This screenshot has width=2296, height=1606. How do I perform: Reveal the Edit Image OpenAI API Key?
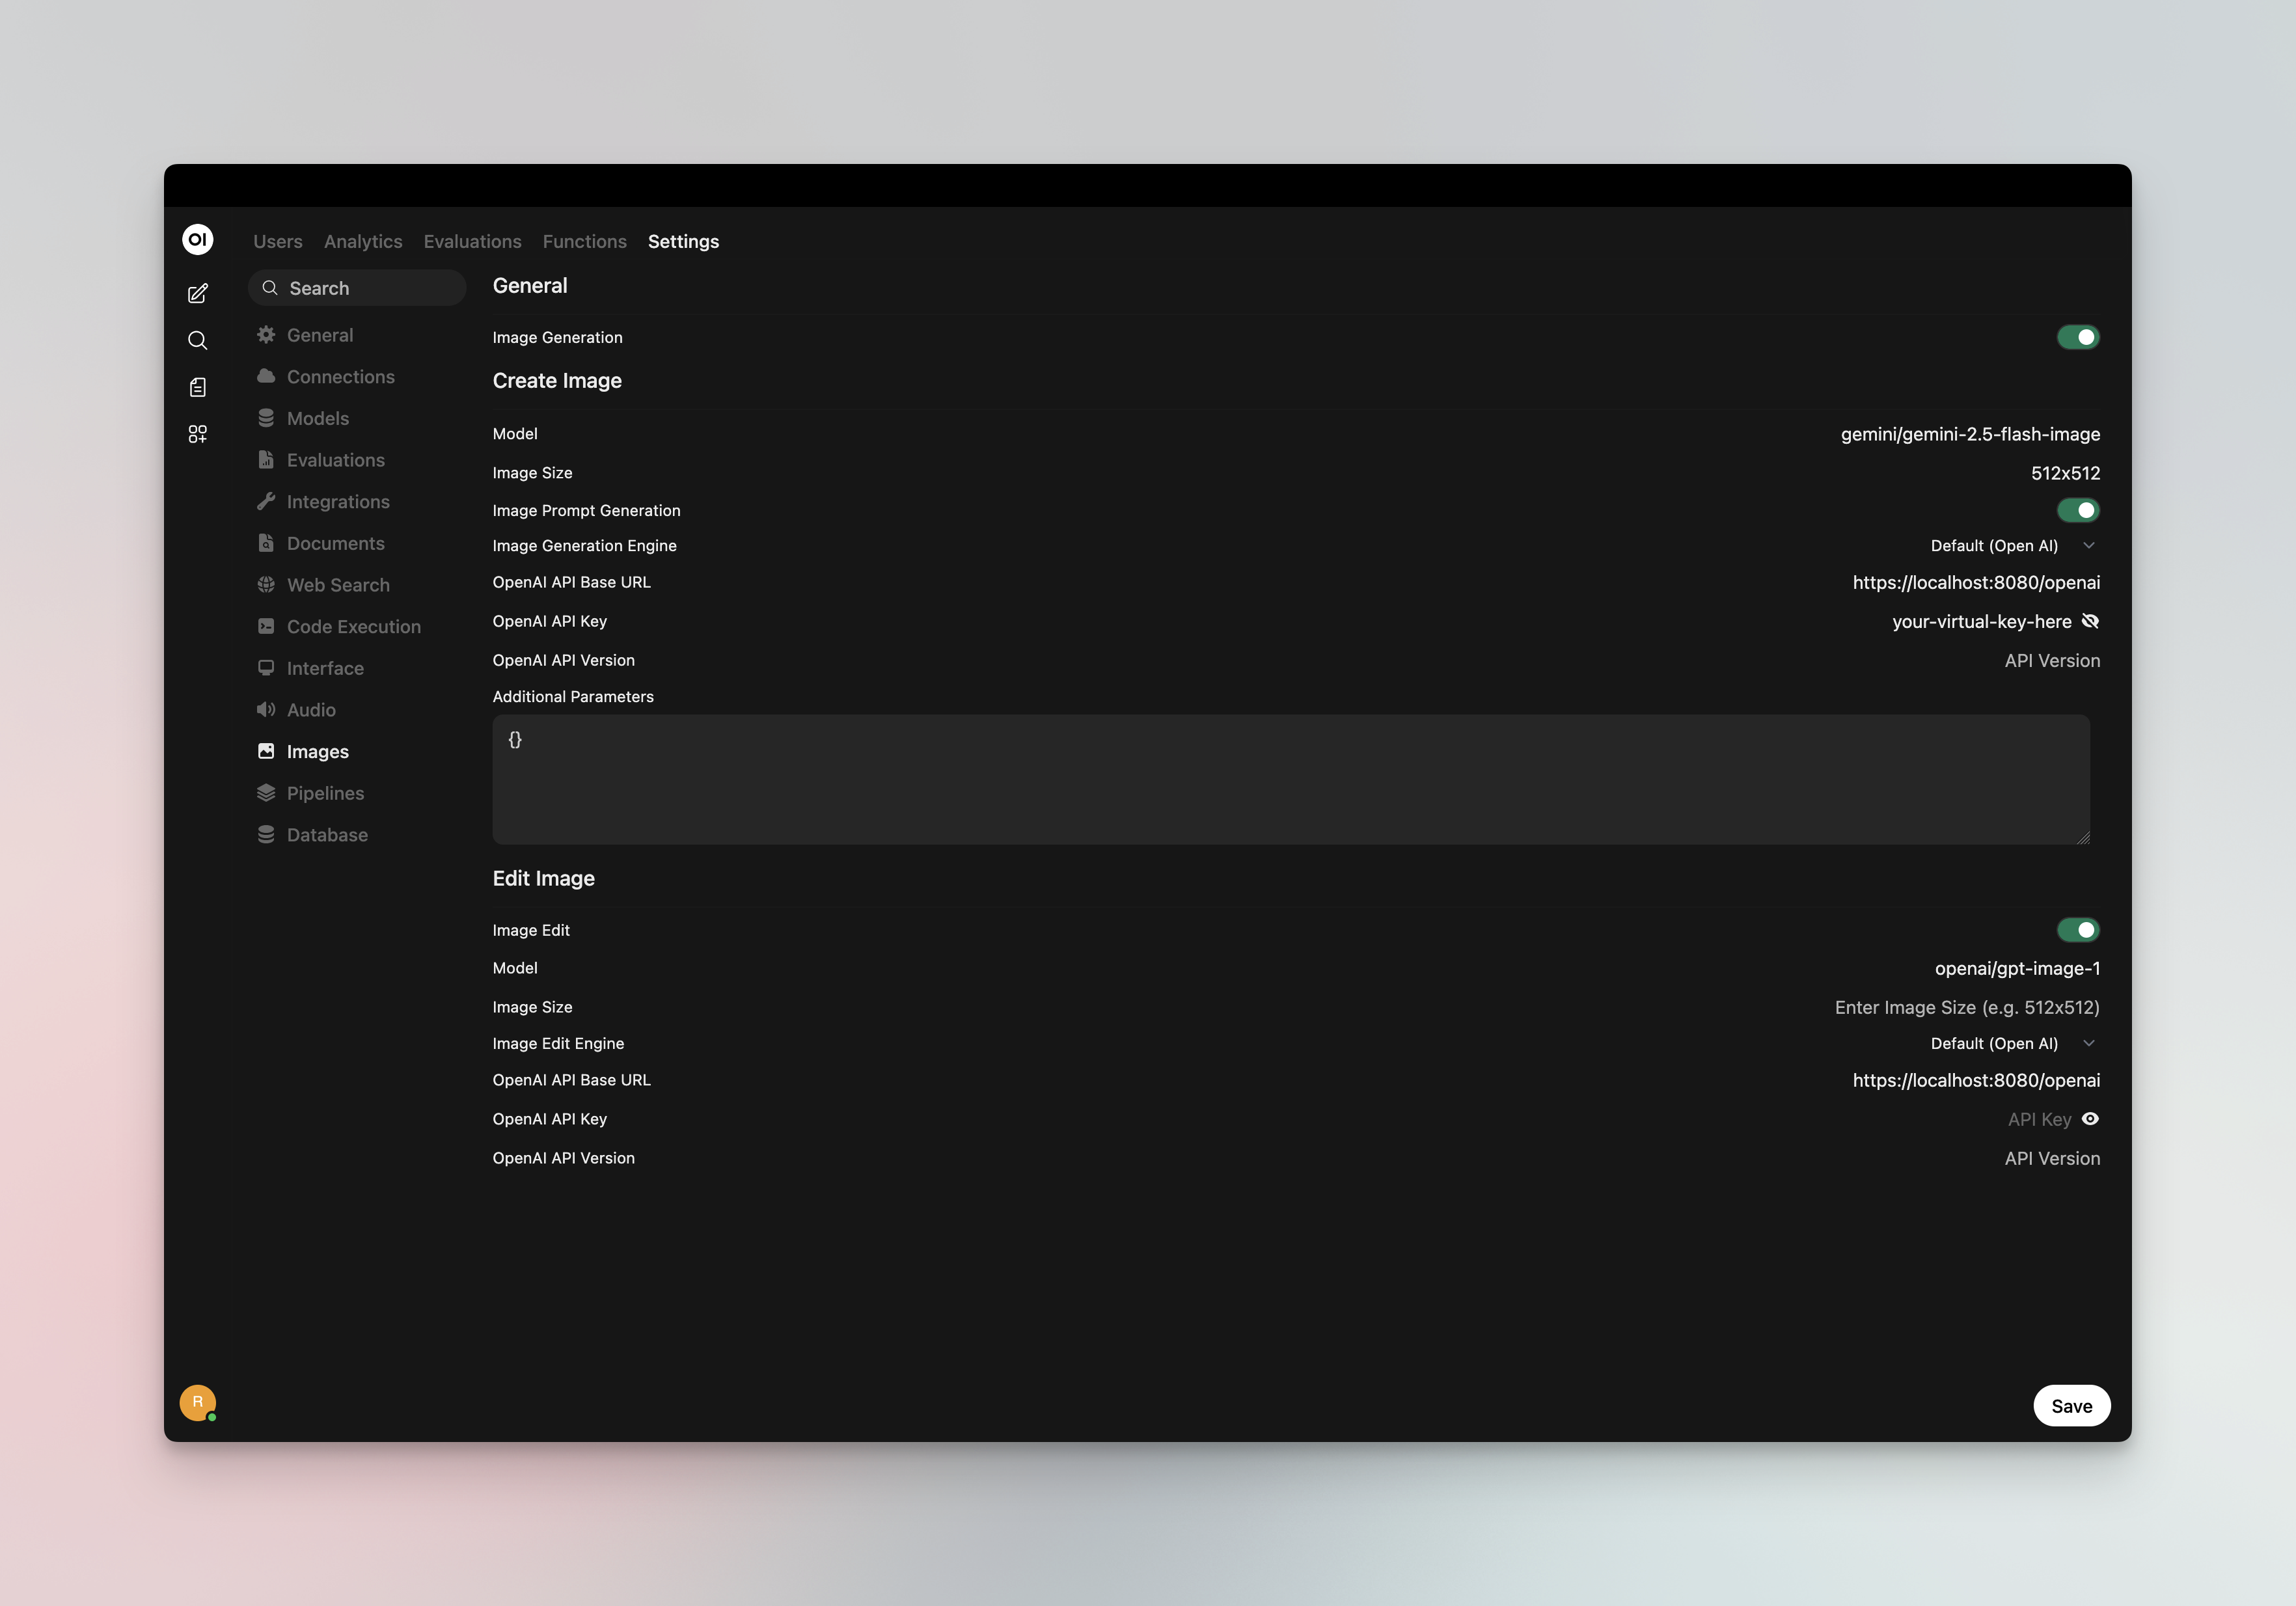2091,1119
